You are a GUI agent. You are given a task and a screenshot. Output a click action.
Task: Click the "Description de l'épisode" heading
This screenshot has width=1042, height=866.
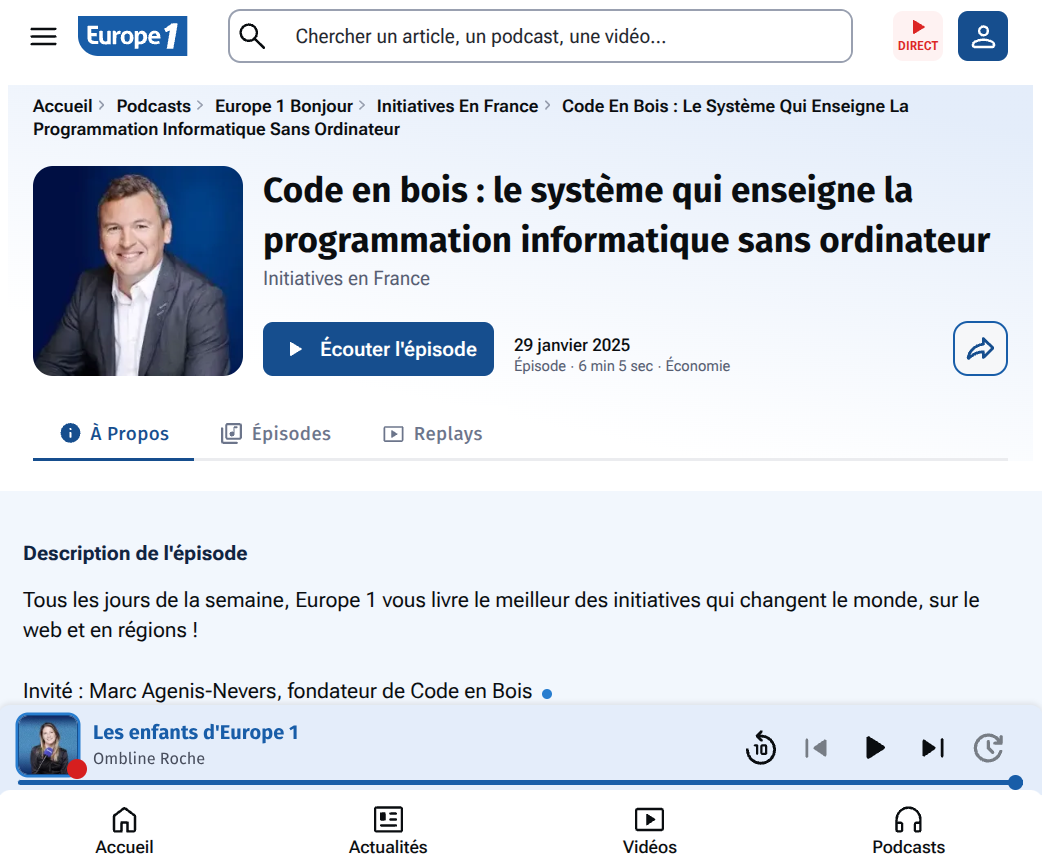click(x=135, y=553)
